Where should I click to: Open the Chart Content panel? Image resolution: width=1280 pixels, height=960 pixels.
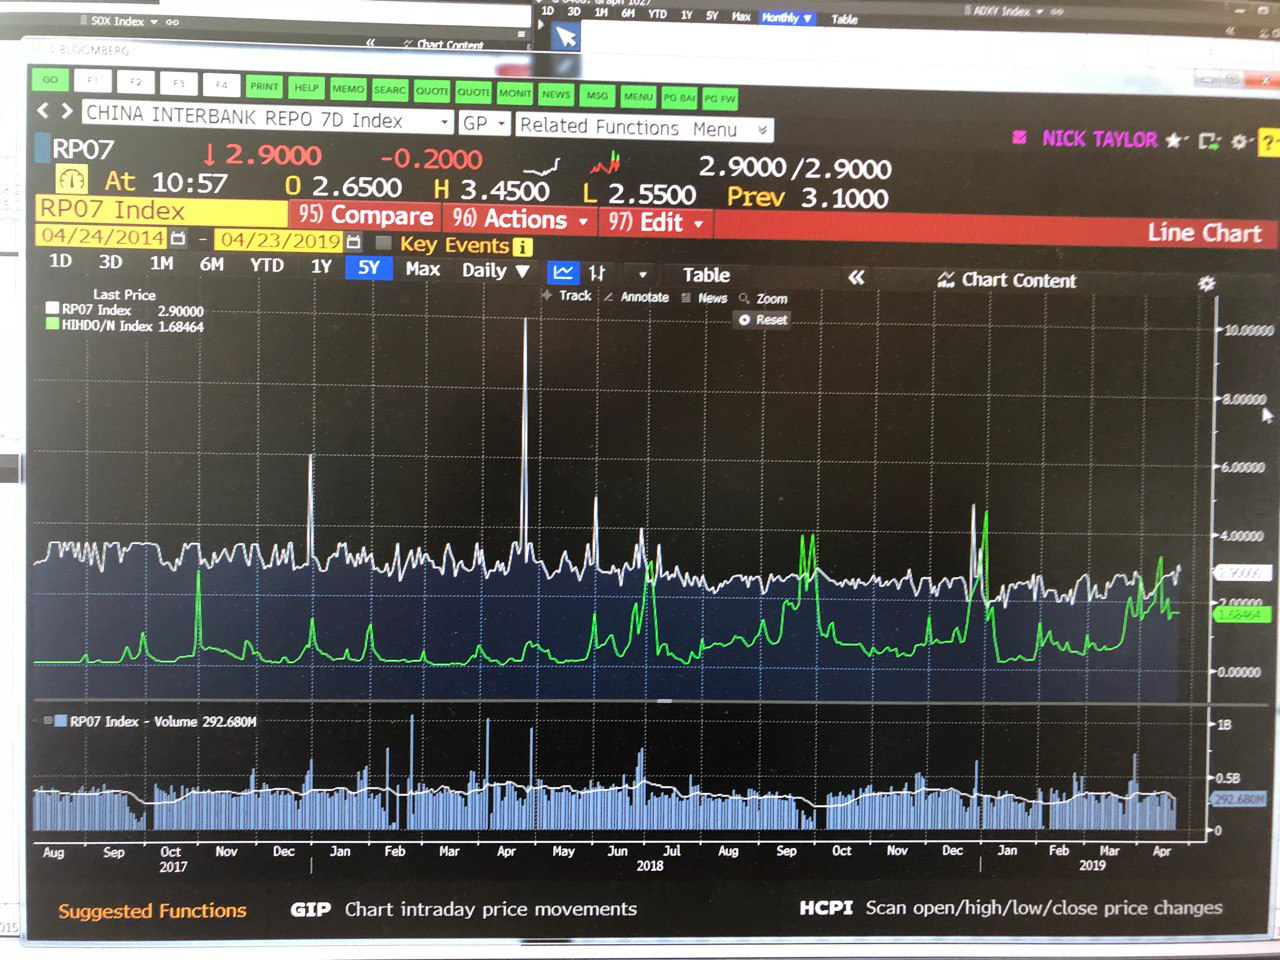coord(1007,280)
